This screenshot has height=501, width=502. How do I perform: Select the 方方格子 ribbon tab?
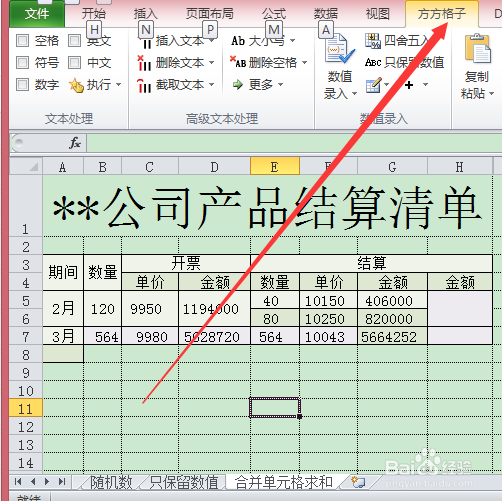click(x=442, y=14)
